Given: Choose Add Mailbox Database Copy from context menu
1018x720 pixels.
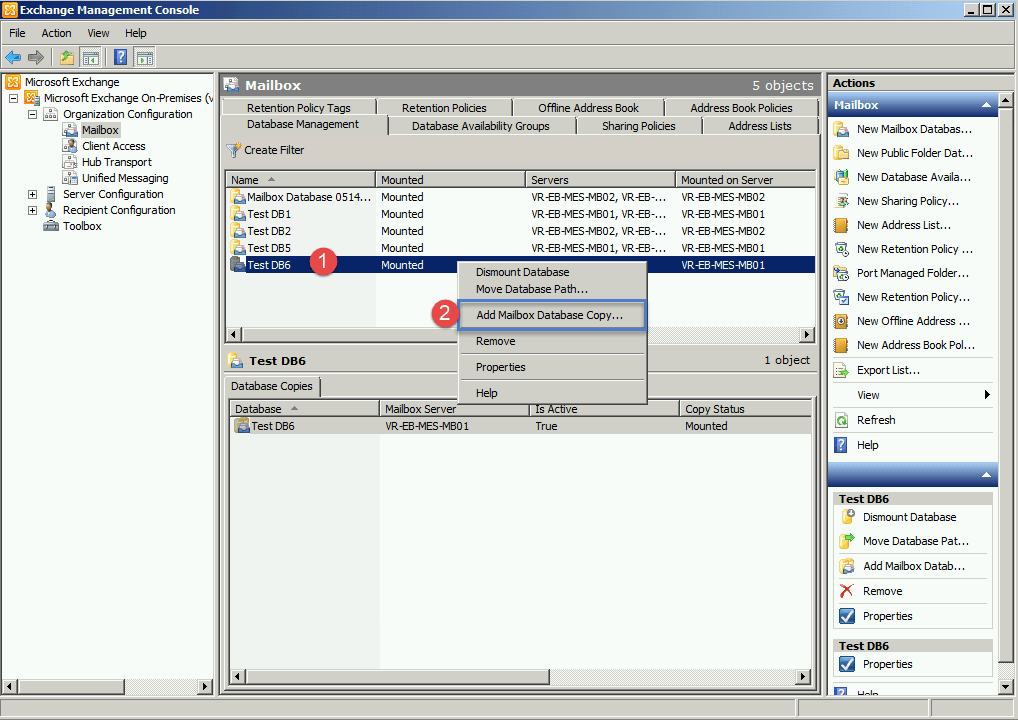Looking at the screenshot, I should [551, 315].
